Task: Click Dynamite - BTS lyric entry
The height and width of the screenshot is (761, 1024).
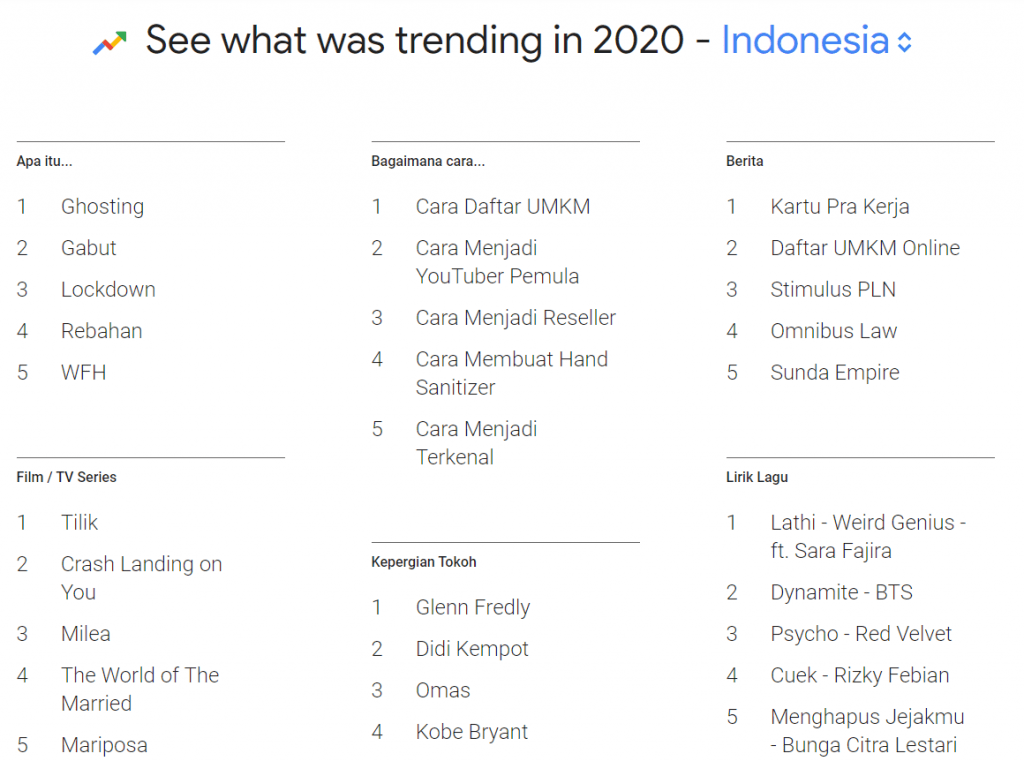Action: (841, 593)
